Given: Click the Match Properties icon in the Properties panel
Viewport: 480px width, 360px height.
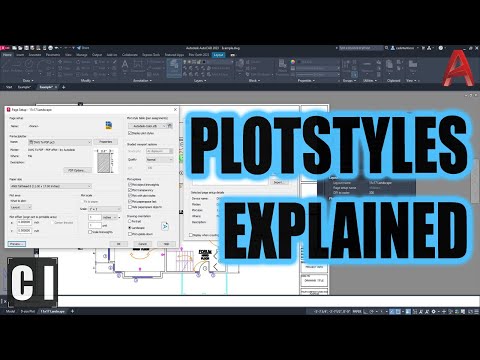Looking at the screenshot, I should 282,66.
